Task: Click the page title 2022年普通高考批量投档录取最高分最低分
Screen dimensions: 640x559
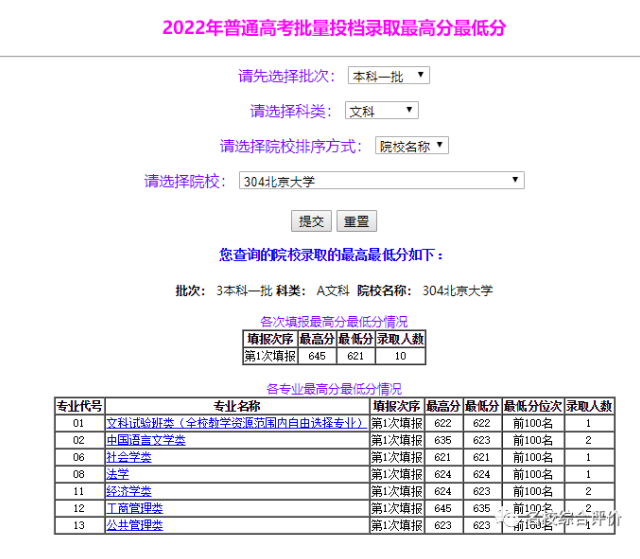Action: click(334, 28)
